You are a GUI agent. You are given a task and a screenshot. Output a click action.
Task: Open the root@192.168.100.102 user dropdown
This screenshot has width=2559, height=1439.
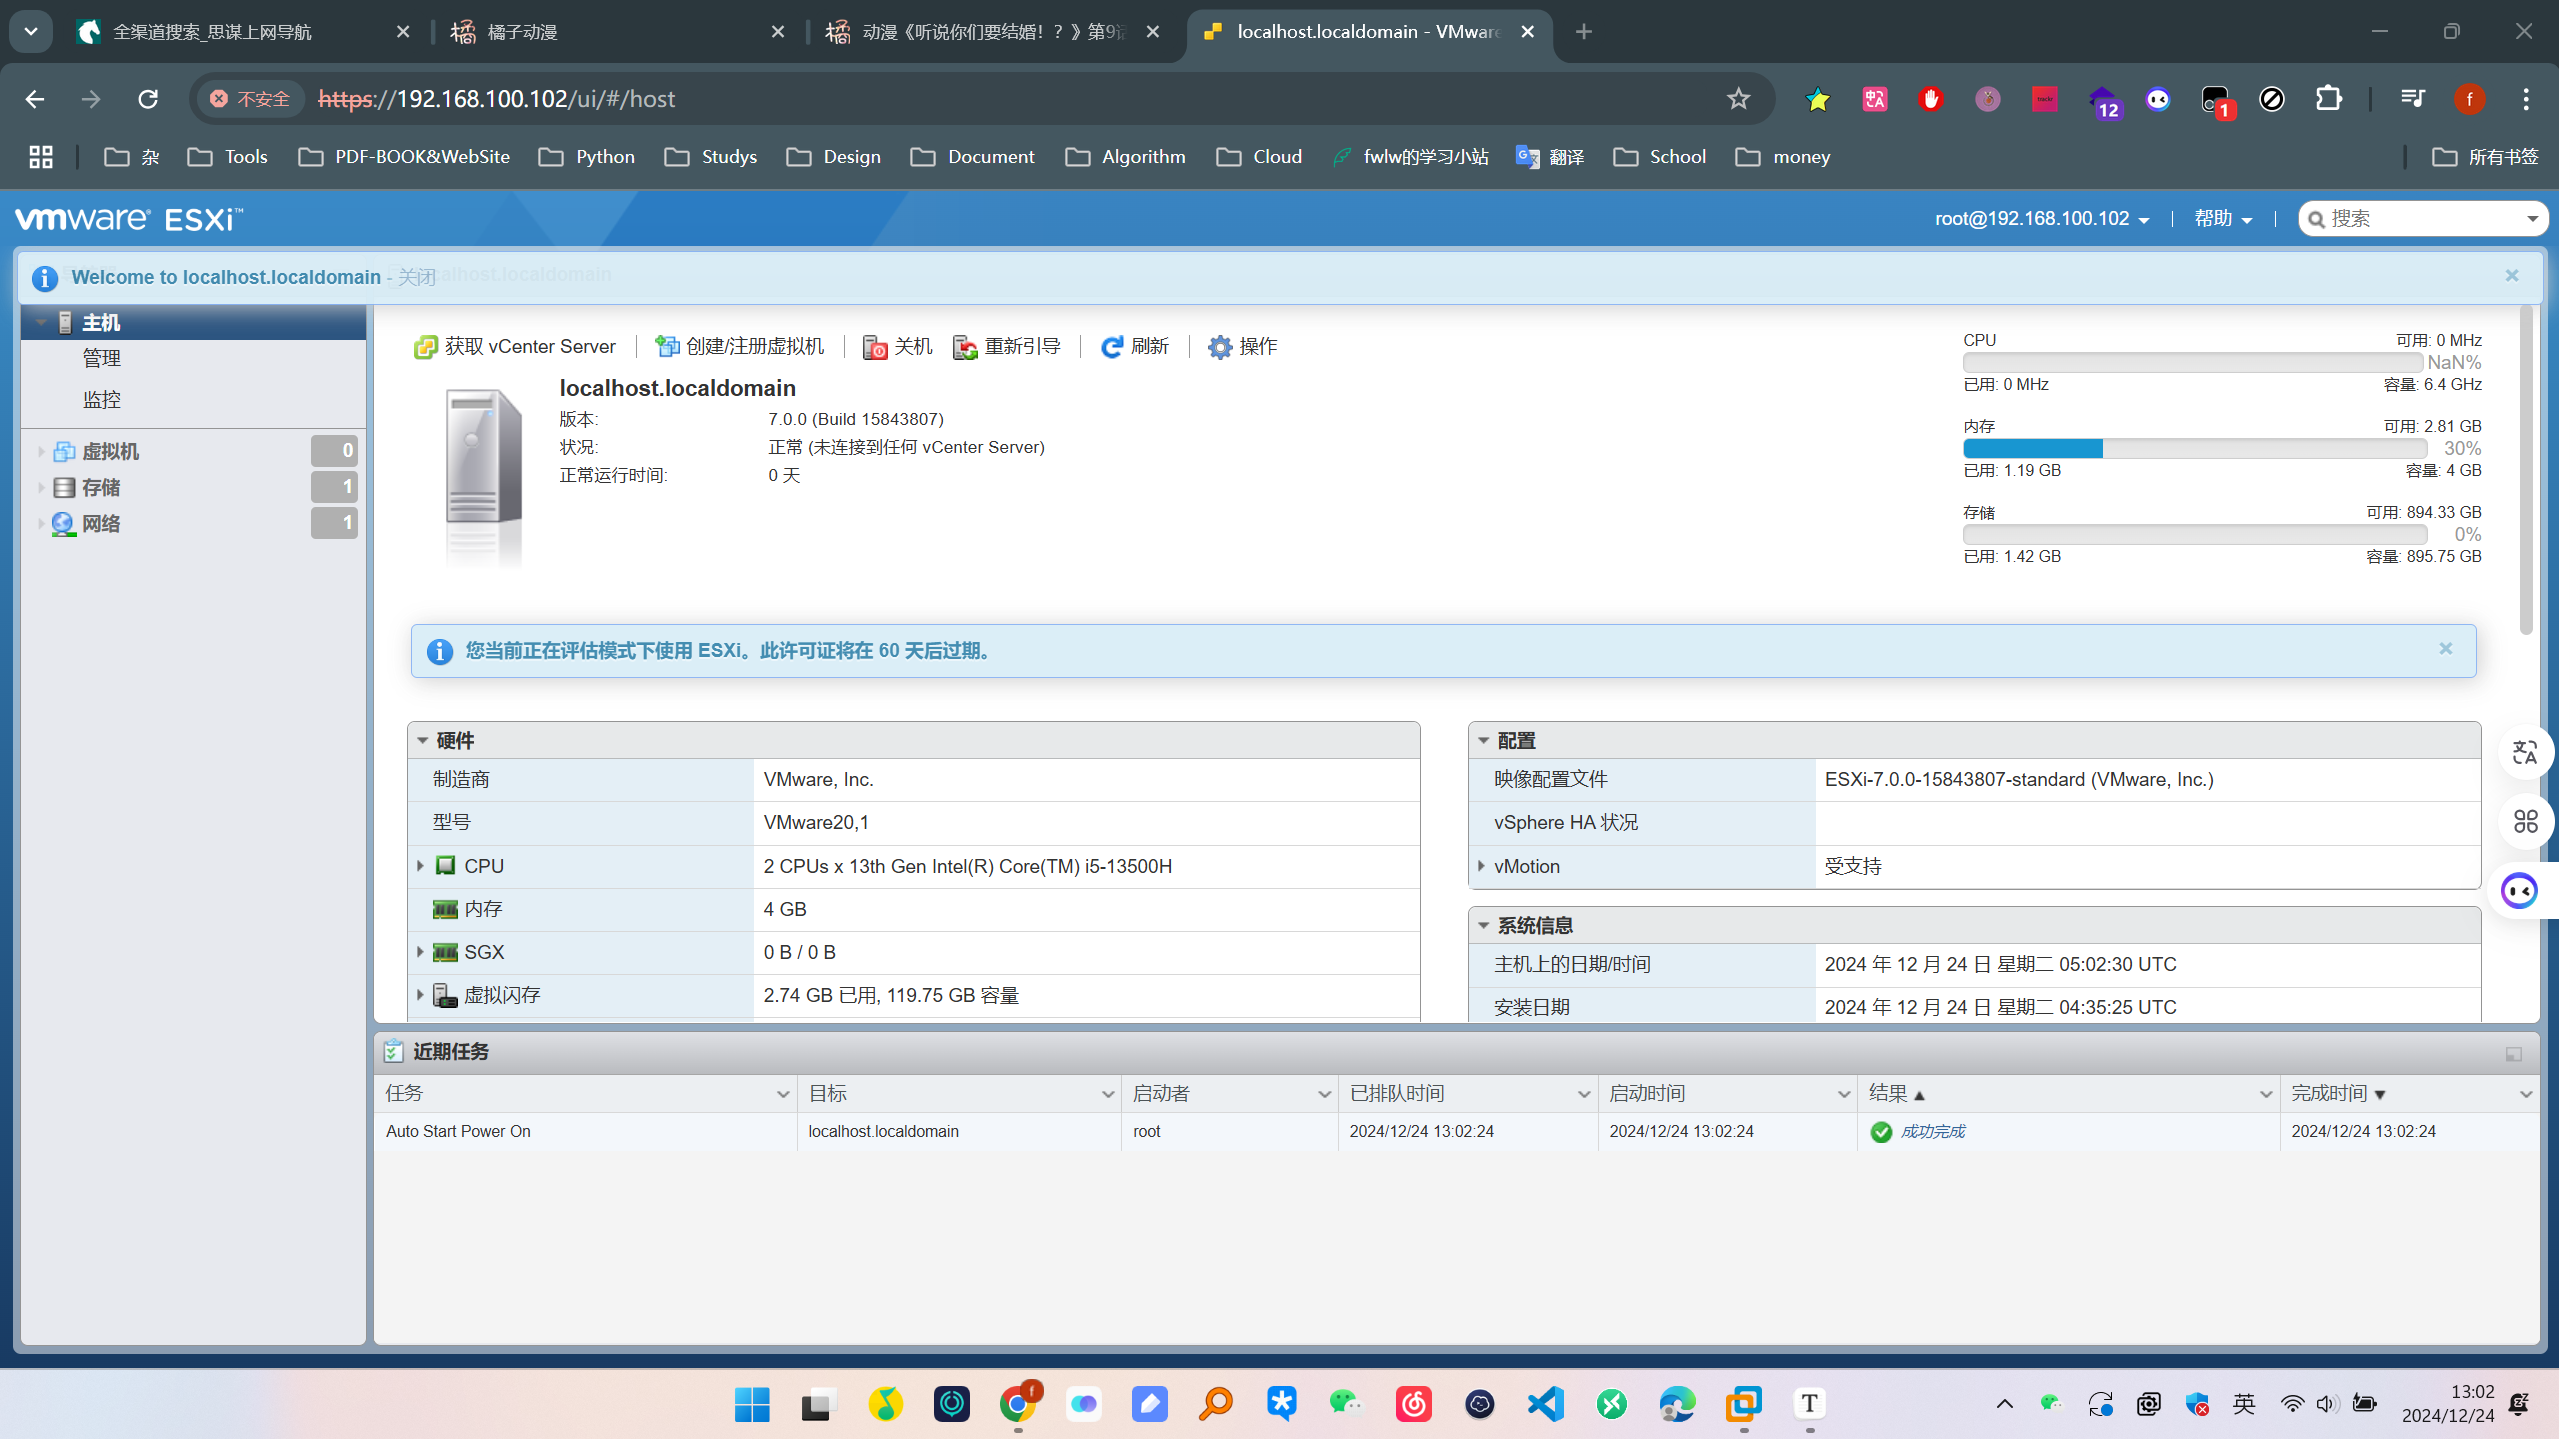[x=2042, y=219]
